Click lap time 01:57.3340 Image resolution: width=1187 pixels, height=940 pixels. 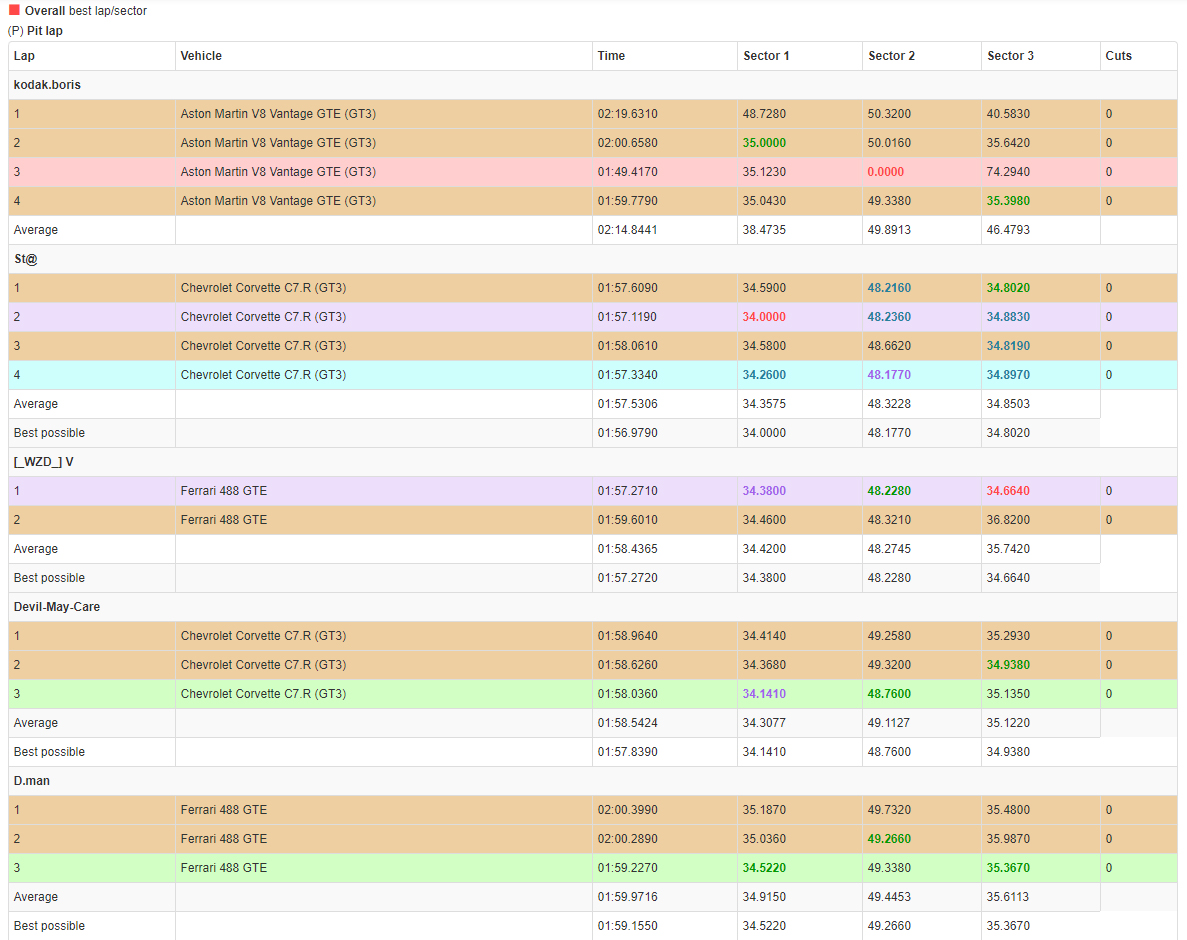[x=628, y=375]
